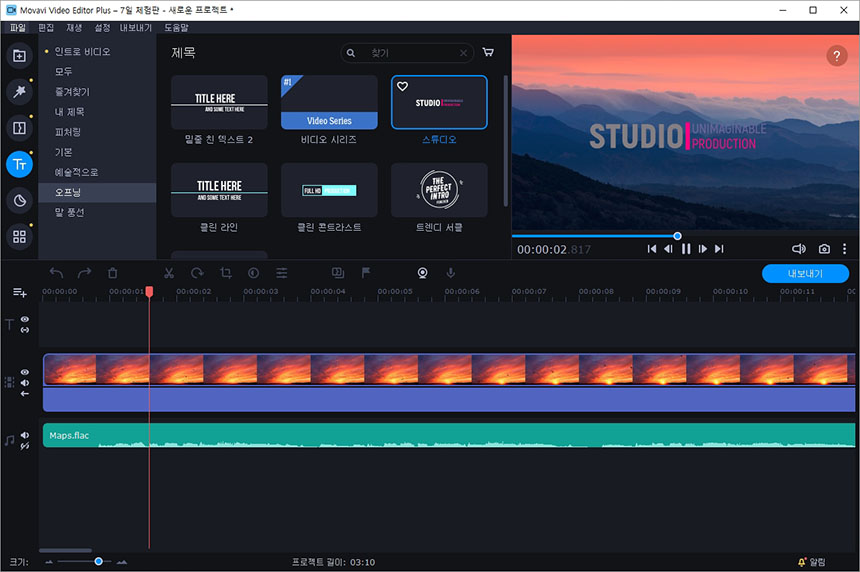Open the 설정 menu

coord(102,27)
